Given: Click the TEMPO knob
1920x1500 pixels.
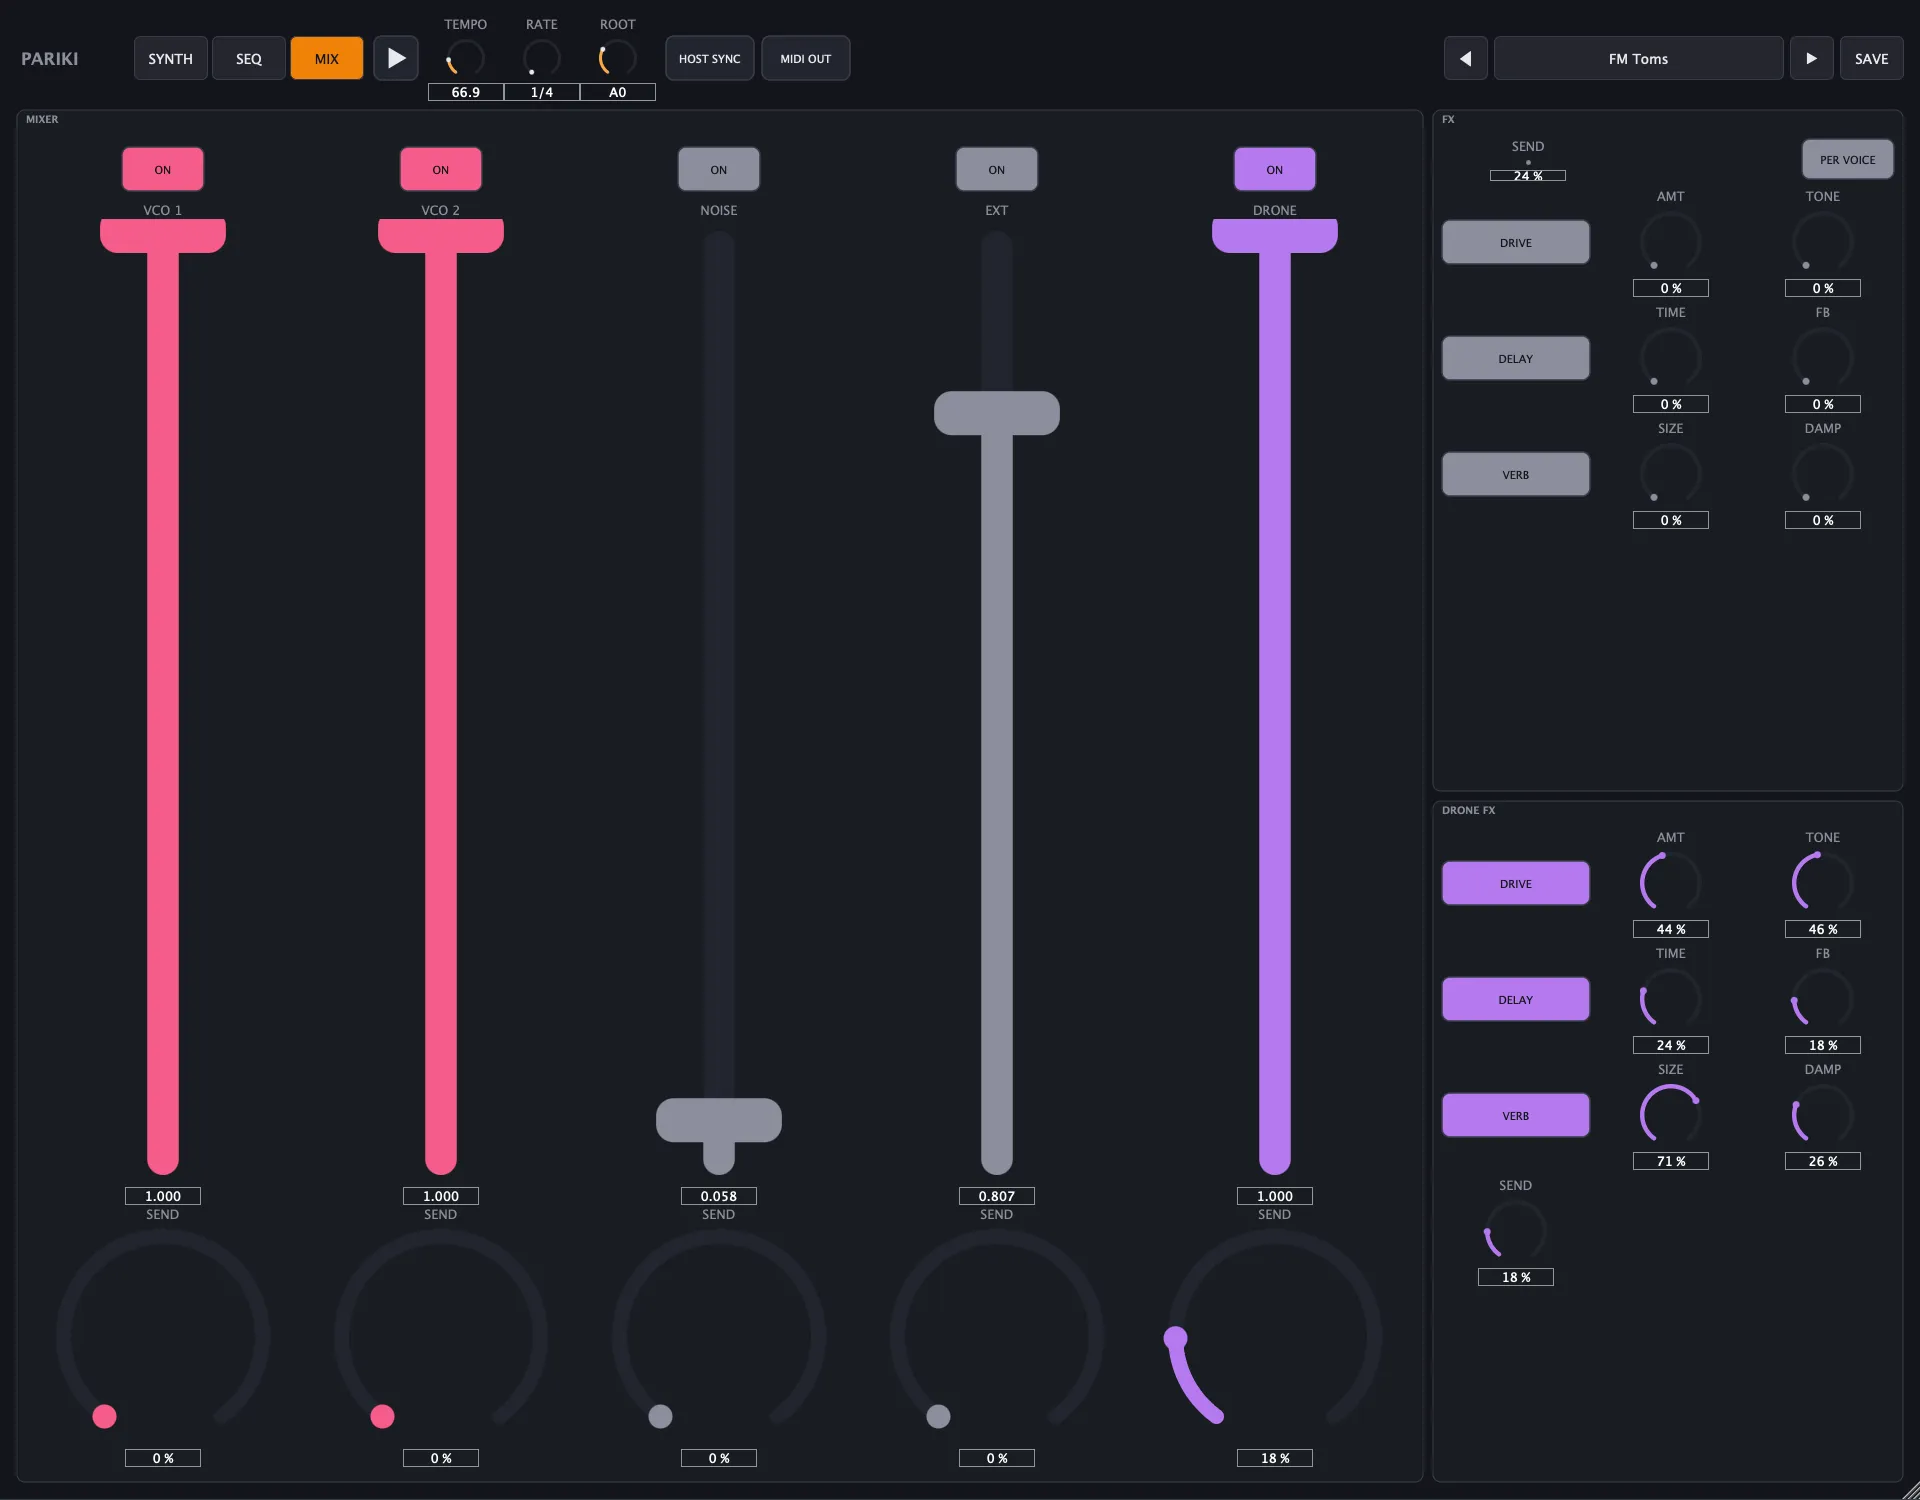Looking at the screenshot, I should tap(465, 59).
